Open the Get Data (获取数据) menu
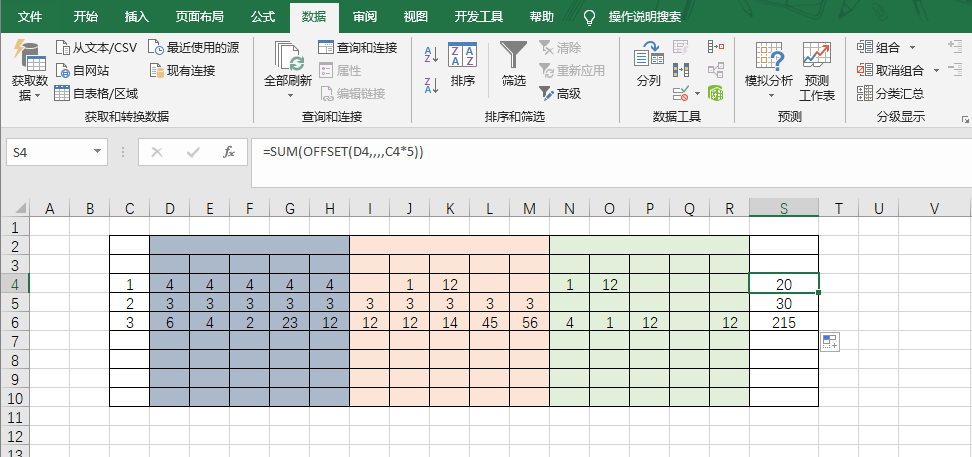 tap(29, 70)
